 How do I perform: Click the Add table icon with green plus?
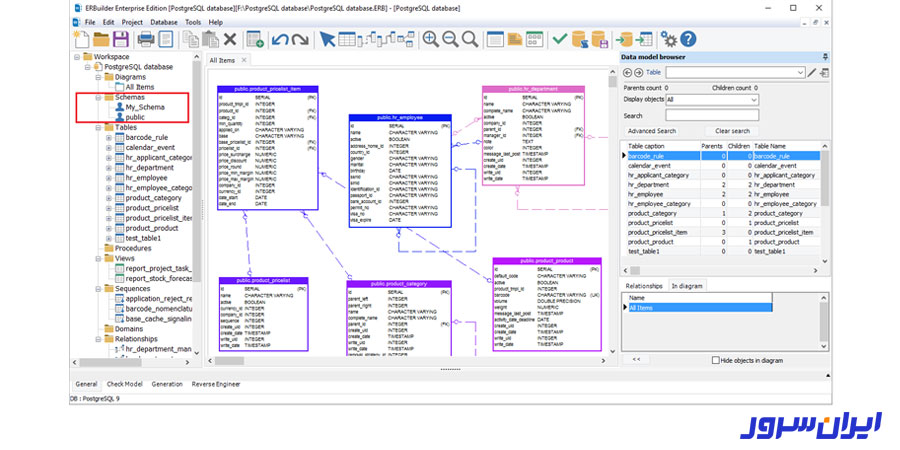(x=255, y=39)
